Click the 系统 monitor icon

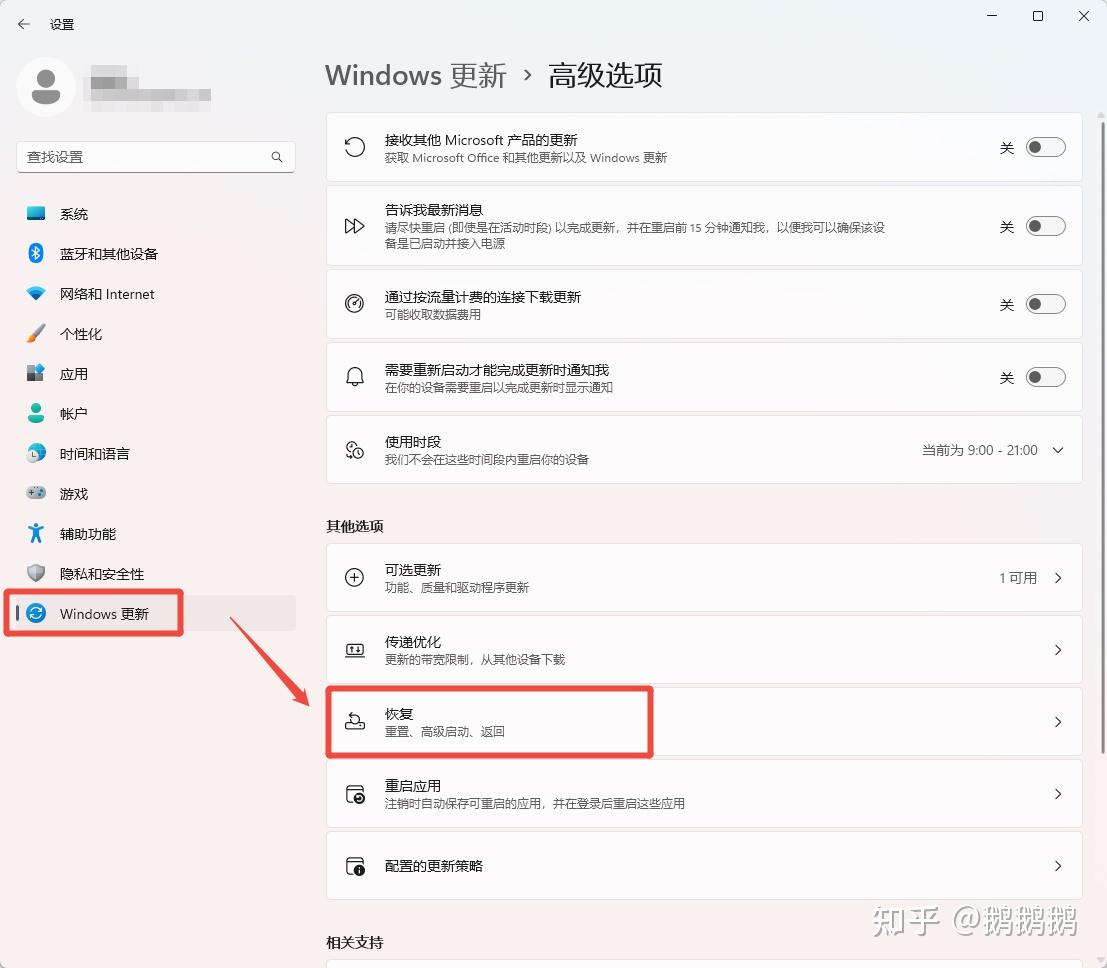point(36,213)
